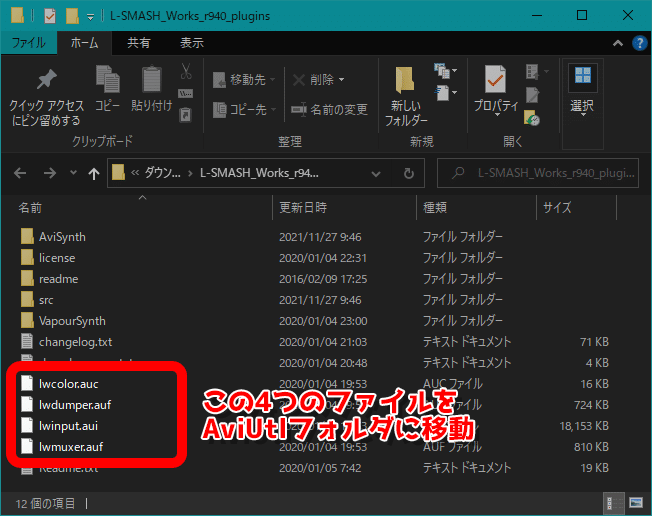The image size is (652, 516).
Task: Click the 71 KB size of changelog.txt
Action: [x=595, y=342]
